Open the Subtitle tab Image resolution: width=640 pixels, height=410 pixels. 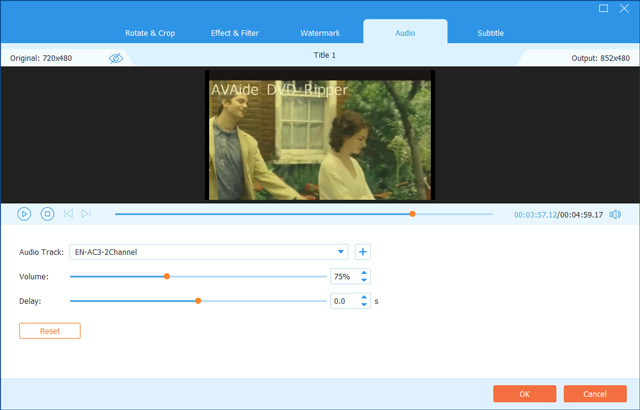490,33
